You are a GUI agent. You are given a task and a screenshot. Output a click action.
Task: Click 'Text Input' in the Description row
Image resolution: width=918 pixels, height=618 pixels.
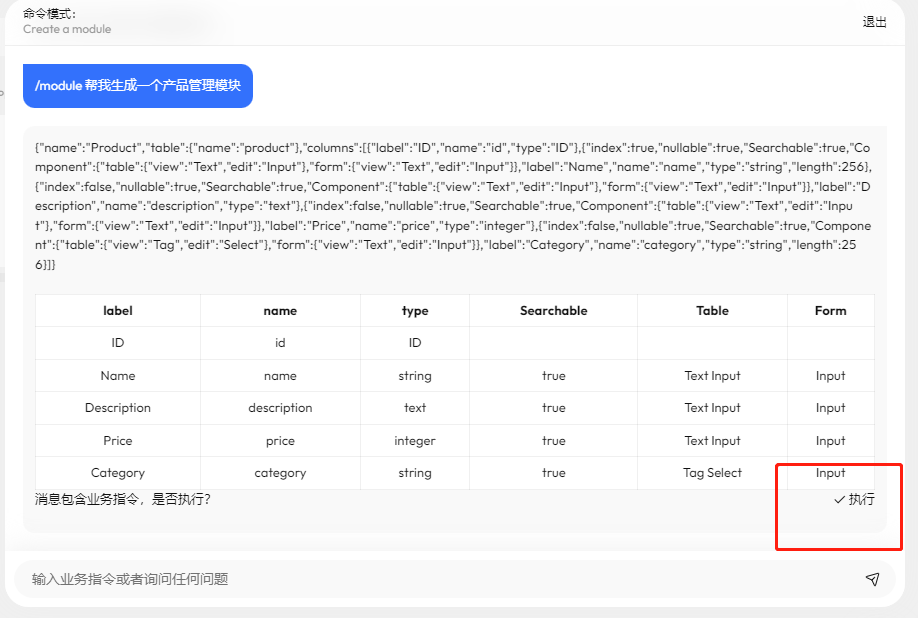(712, 408)
